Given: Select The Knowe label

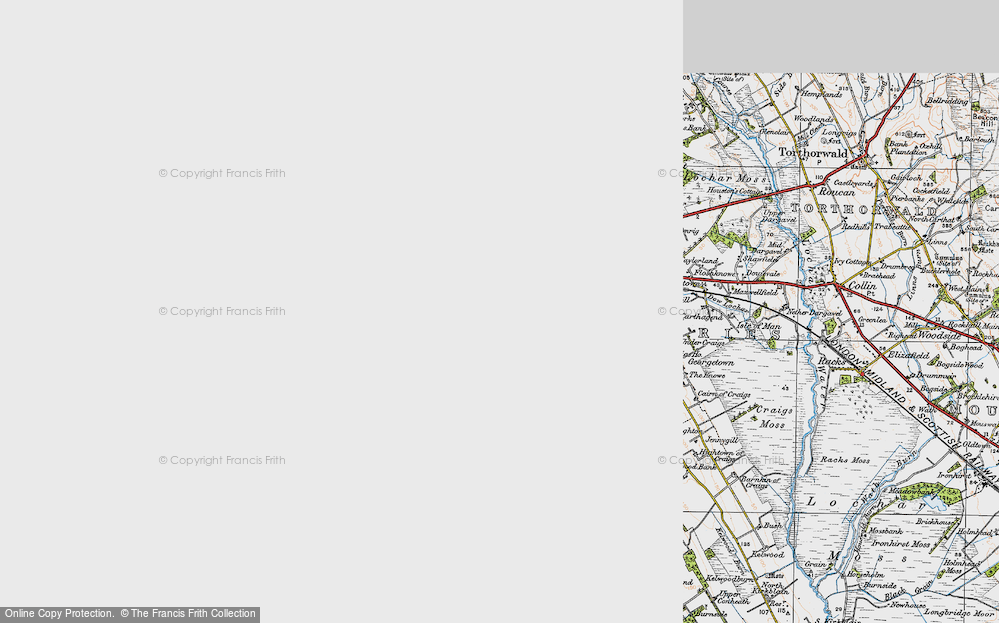Looking at the screenshot, I should (x=707, y=375).
